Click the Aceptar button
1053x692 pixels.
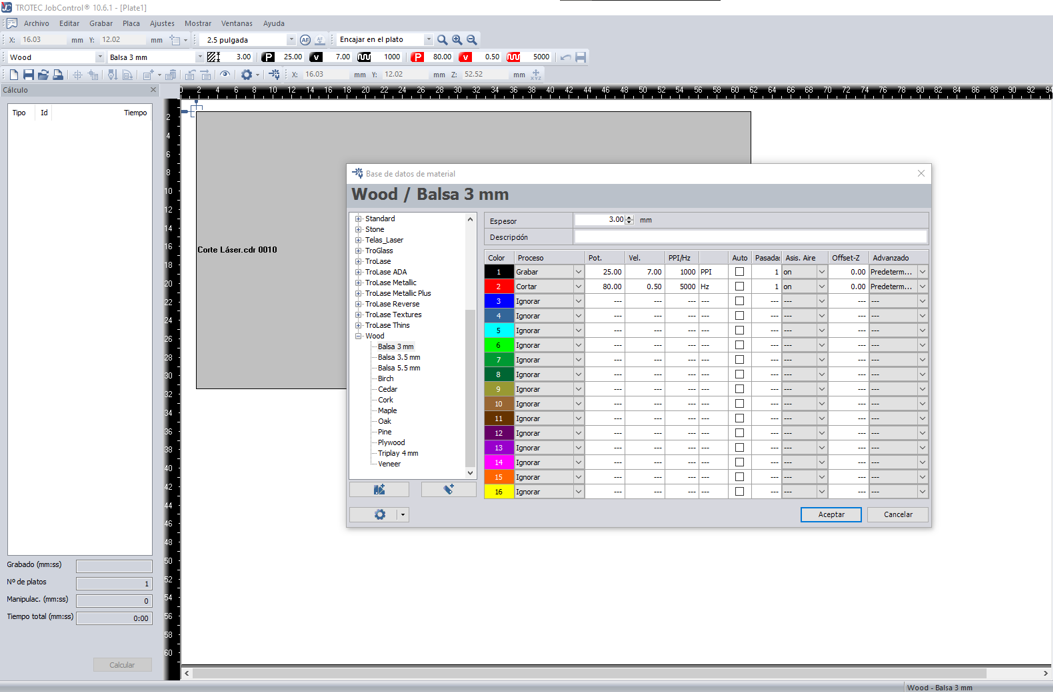(x=831, y=515)
